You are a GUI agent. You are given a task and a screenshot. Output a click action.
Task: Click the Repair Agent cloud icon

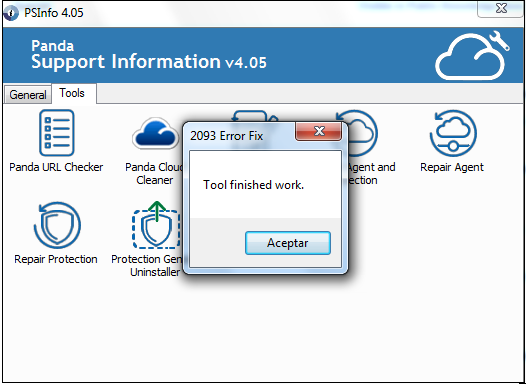click(x=453, y=133)
